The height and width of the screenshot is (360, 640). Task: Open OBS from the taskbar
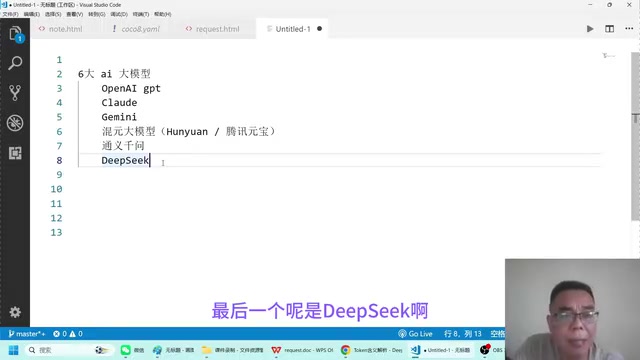[x=491, y=350]
